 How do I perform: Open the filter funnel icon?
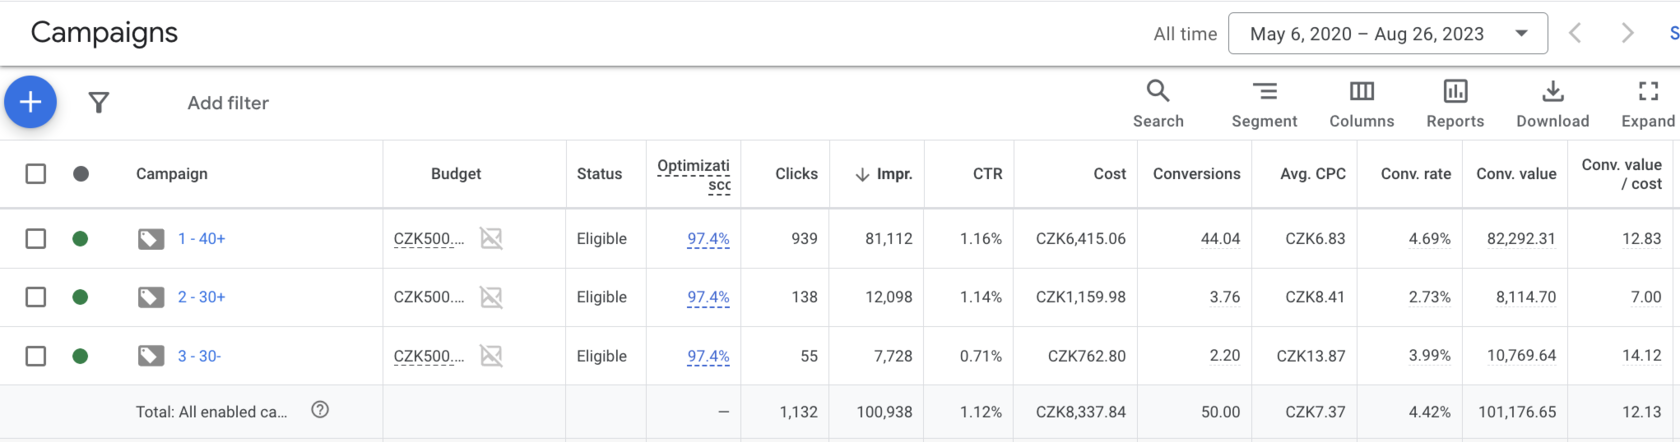[98, 102]
